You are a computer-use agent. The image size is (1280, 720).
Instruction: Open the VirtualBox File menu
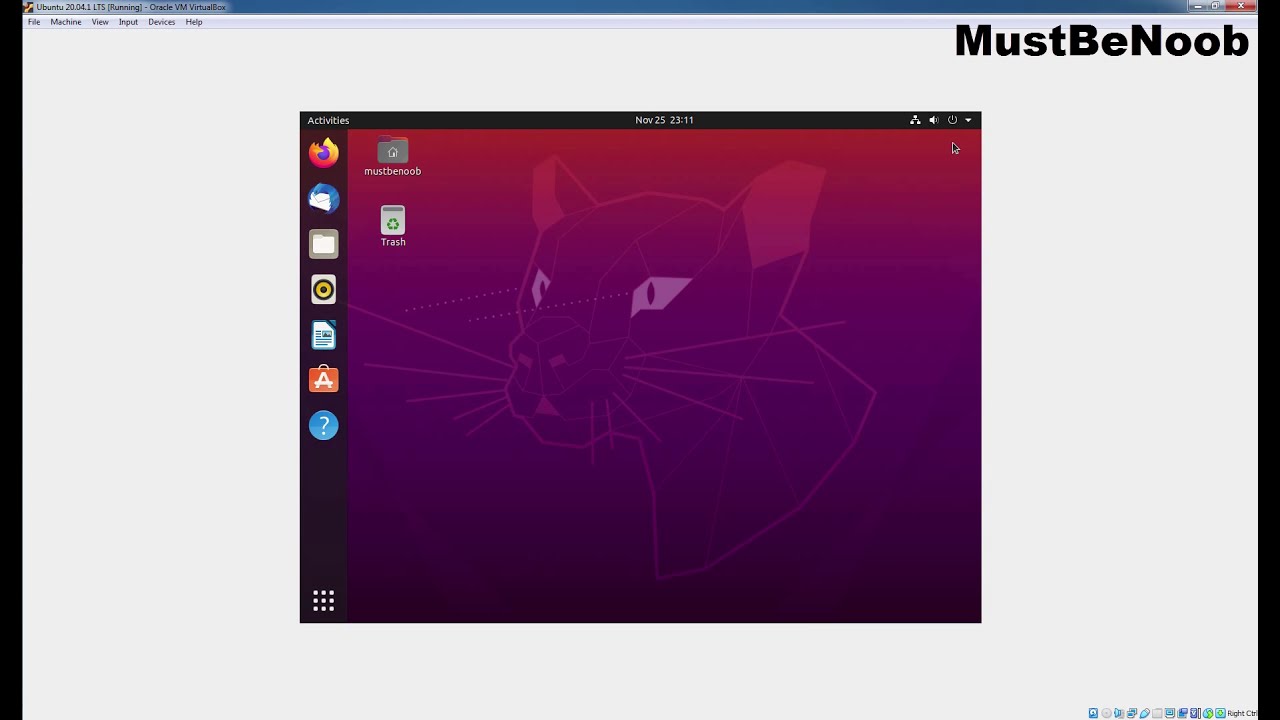click(34, 22)
